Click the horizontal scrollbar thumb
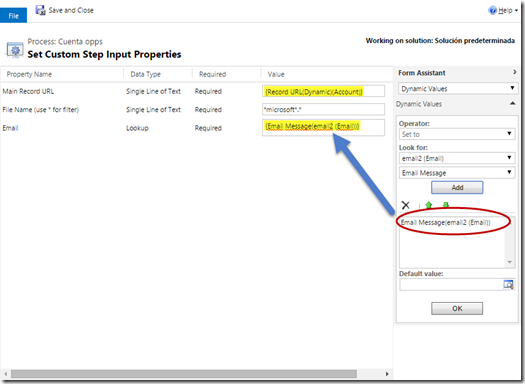This screenshot has width=525, height=384. click(x=184, y=374)
